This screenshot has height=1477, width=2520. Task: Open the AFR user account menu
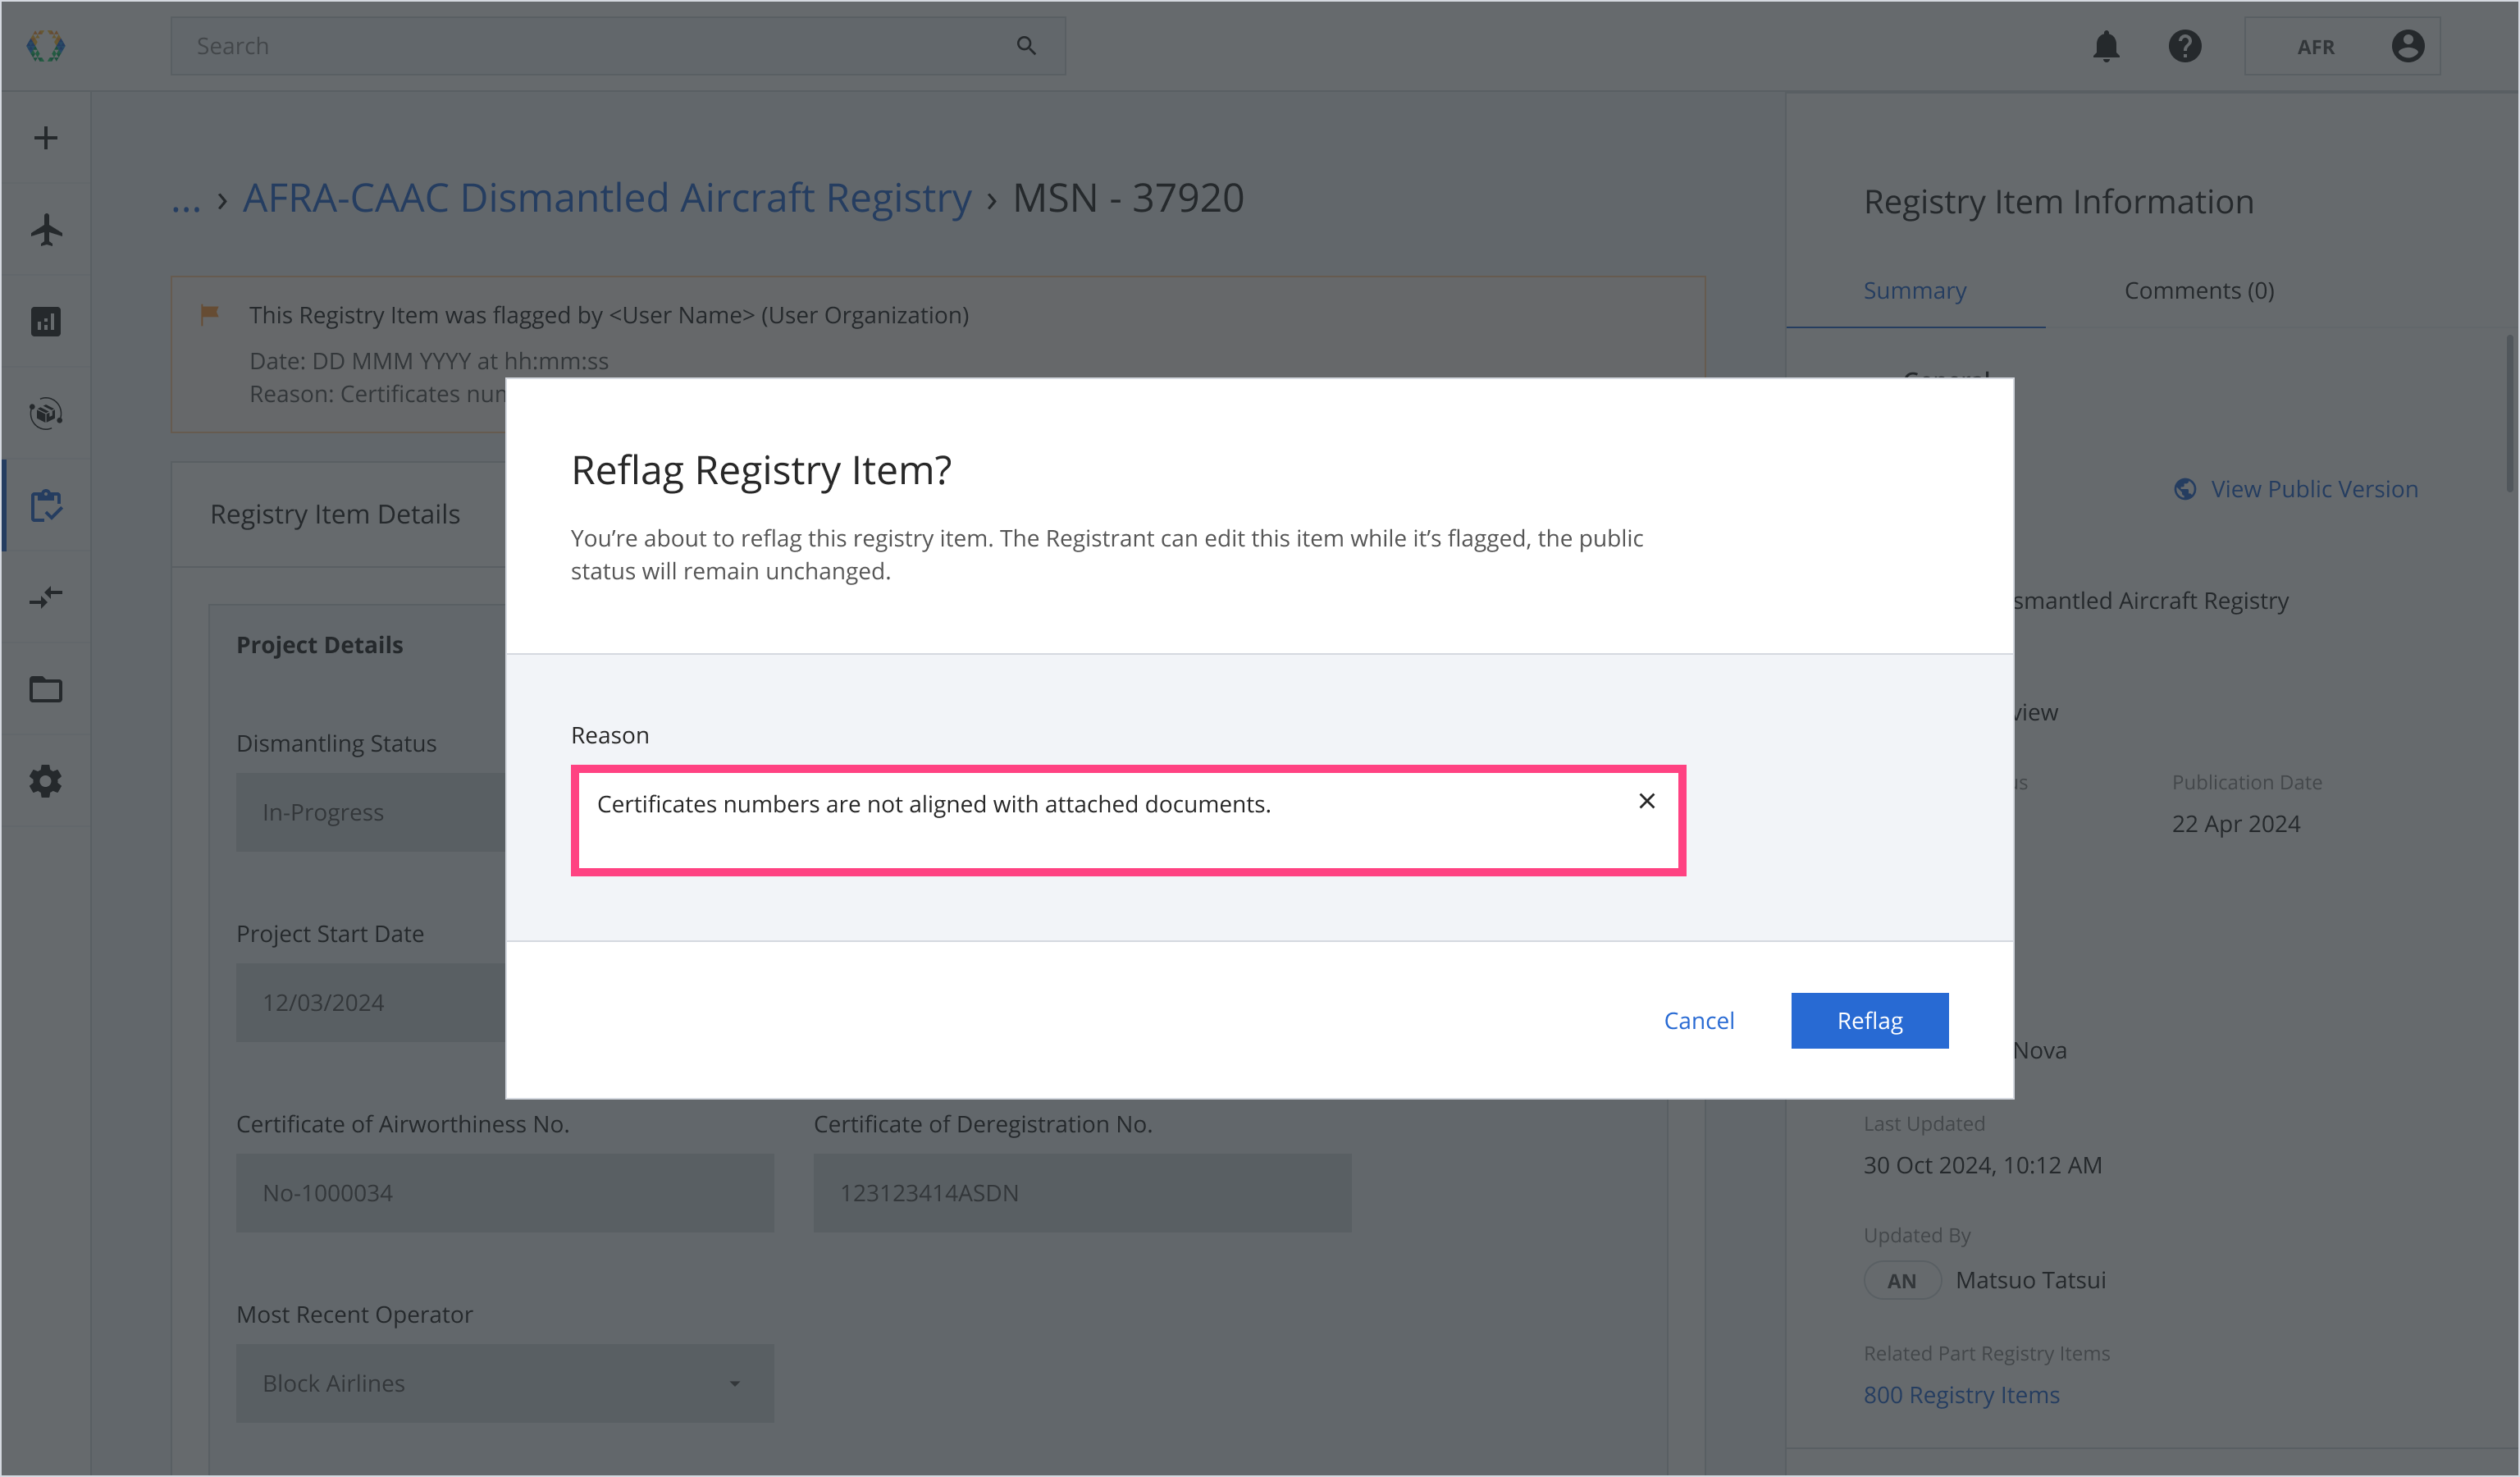point(2342,47)
